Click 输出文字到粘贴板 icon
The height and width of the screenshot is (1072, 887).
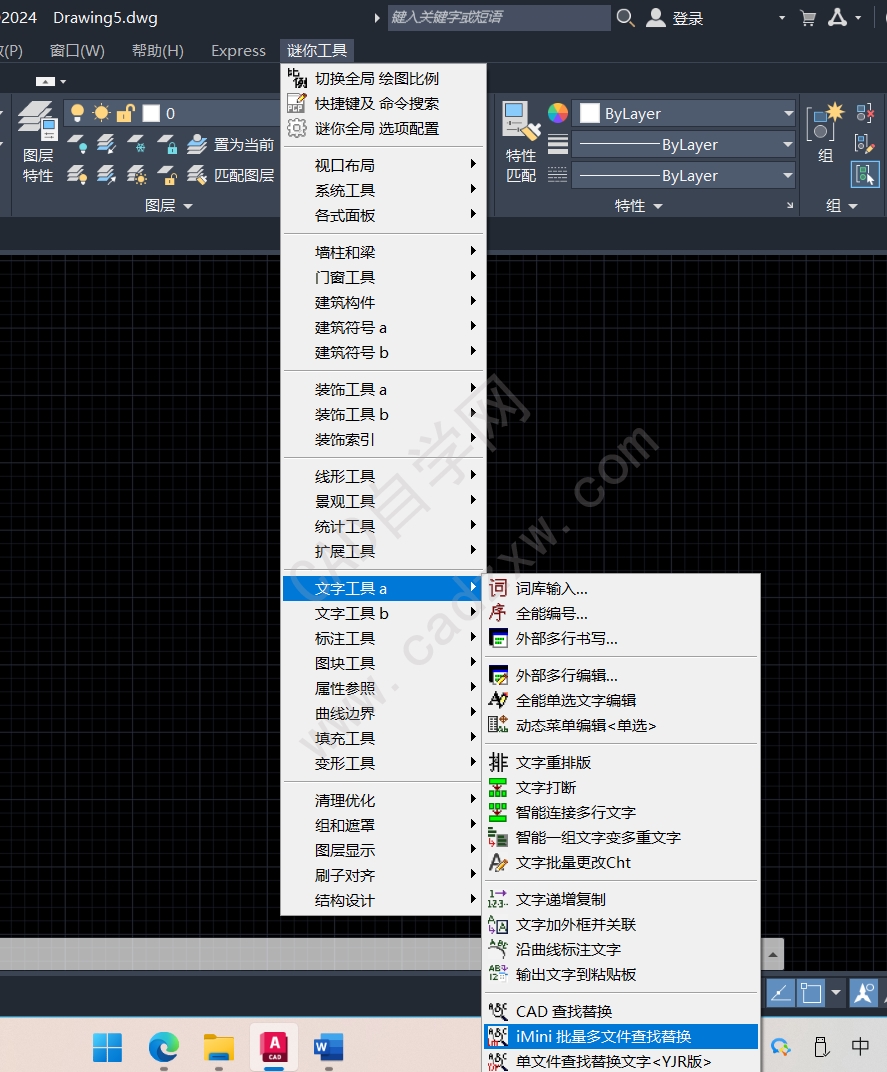click(x=498, y=974)
